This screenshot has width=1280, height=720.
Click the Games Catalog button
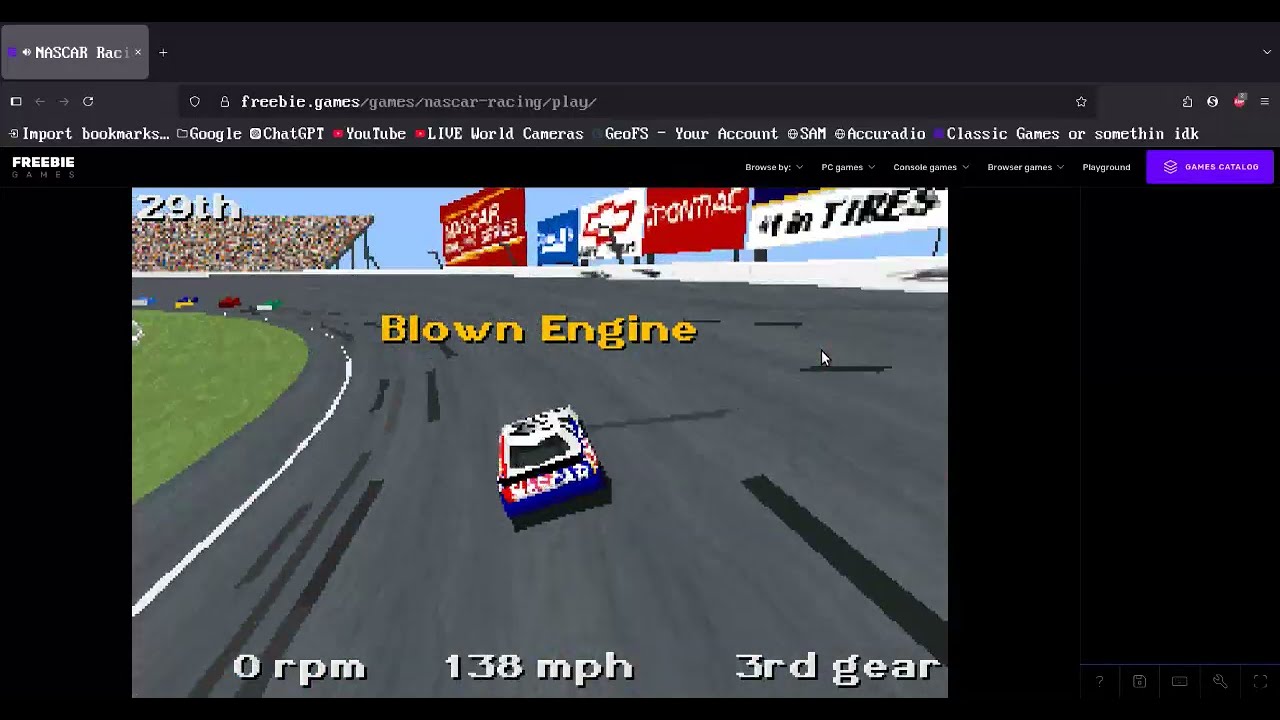click(x=1210, y=167)
